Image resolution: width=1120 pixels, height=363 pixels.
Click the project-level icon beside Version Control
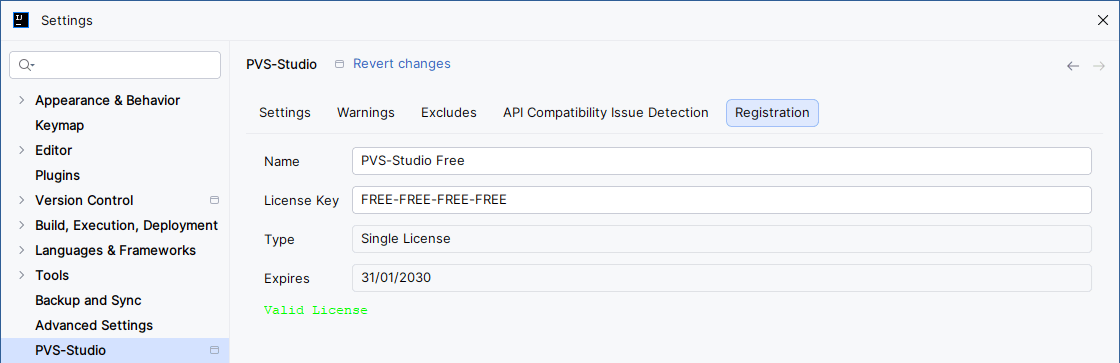point(214,200)
